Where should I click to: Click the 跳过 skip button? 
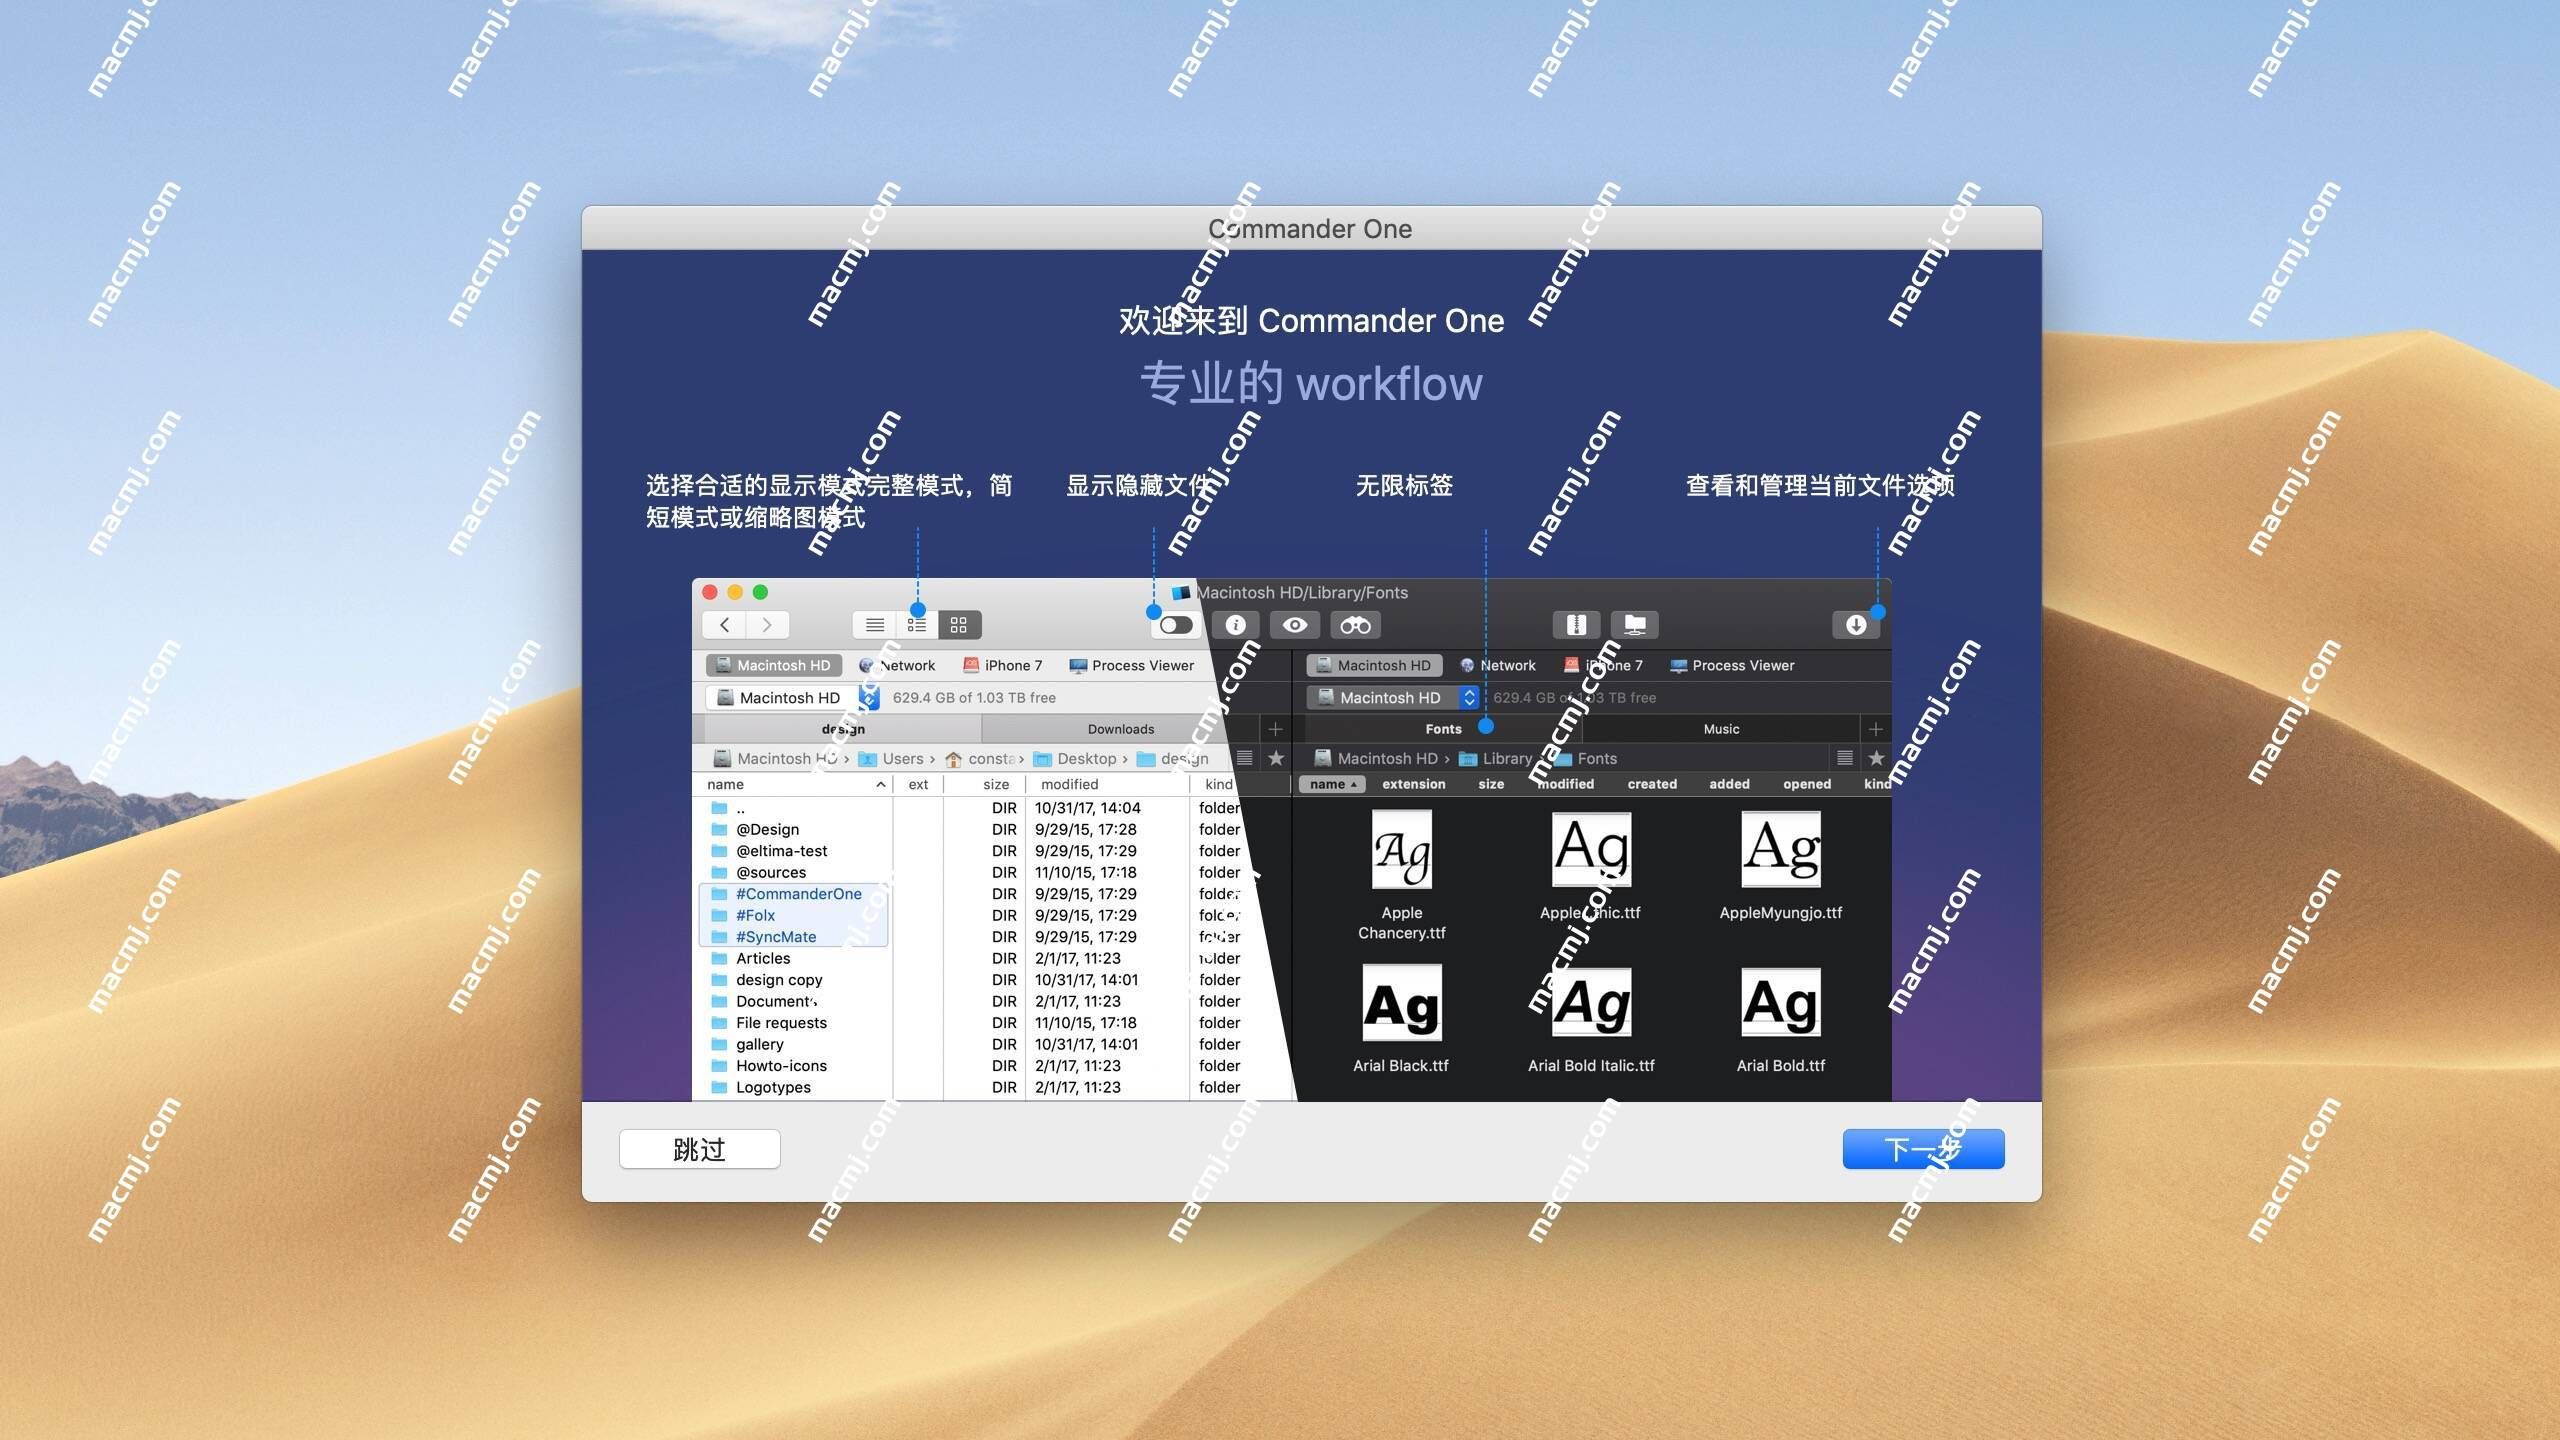(699, 1149)
